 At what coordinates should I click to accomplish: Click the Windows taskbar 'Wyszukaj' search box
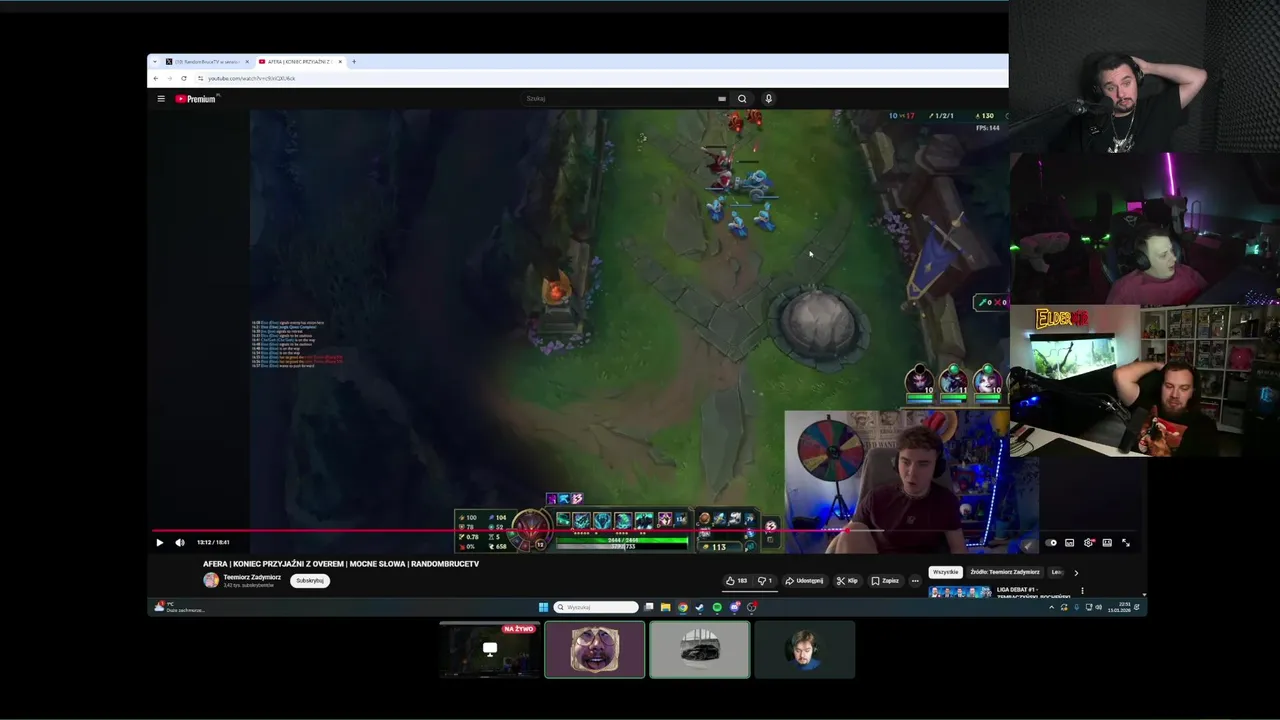(x=596, y=607)
